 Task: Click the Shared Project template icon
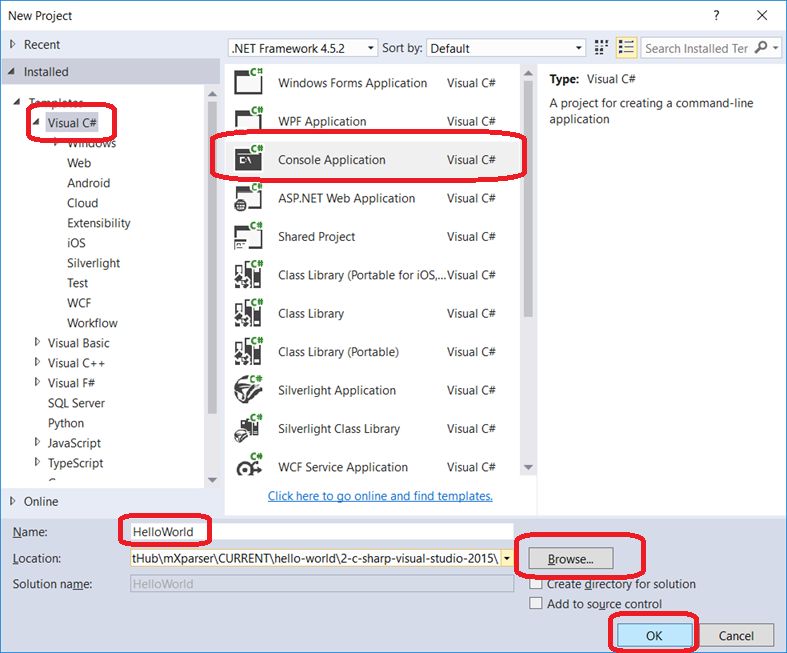click(248, 236)
